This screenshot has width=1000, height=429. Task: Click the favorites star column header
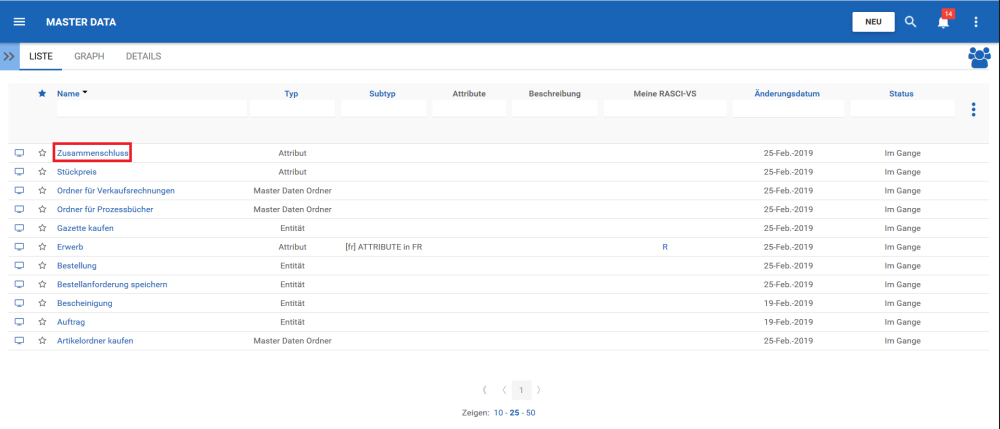(x=42, y=93)
